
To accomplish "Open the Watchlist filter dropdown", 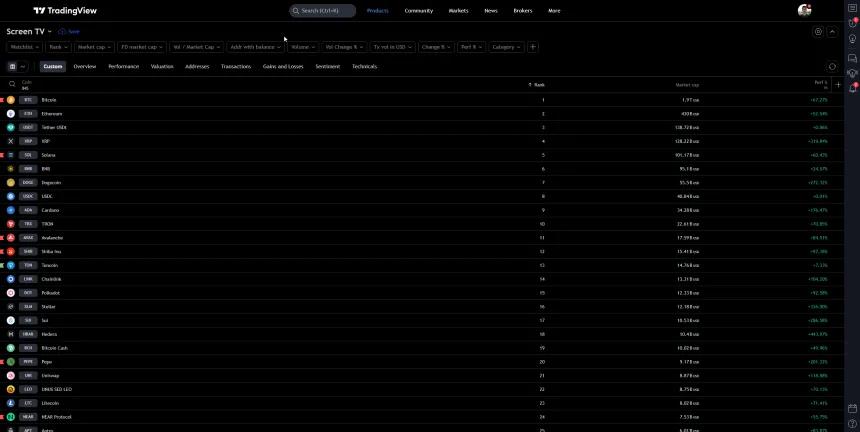I will coord(24,47).
